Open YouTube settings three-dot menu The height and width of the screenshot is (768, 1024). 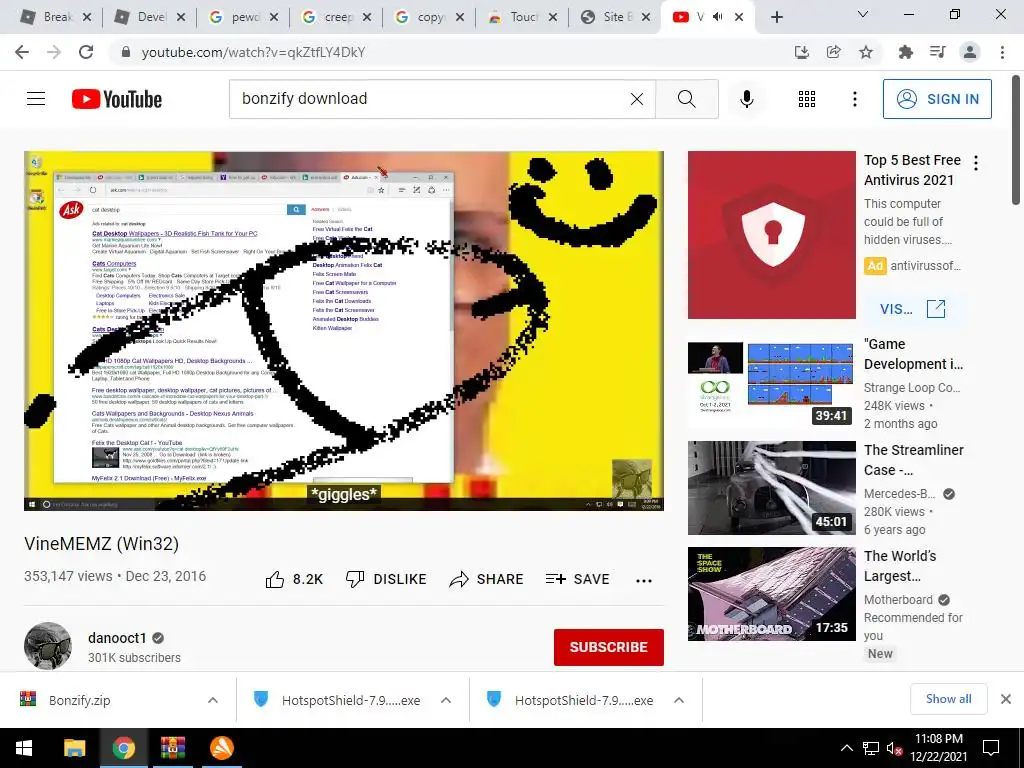point(854,99)
